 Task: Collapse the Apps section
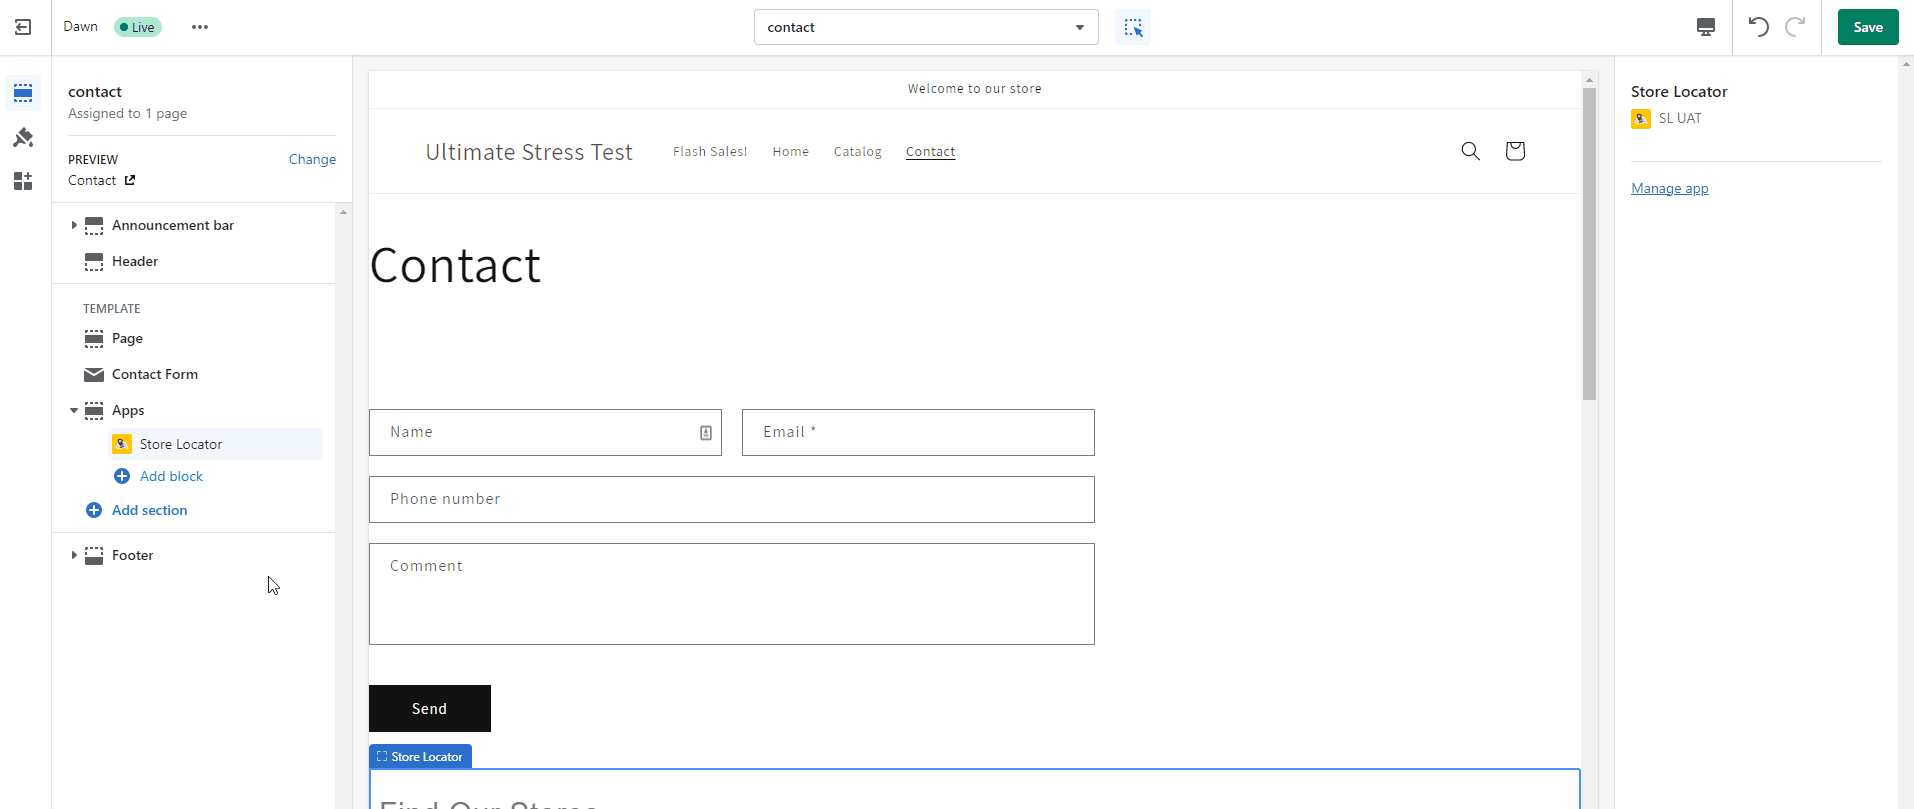click(74, 410)
